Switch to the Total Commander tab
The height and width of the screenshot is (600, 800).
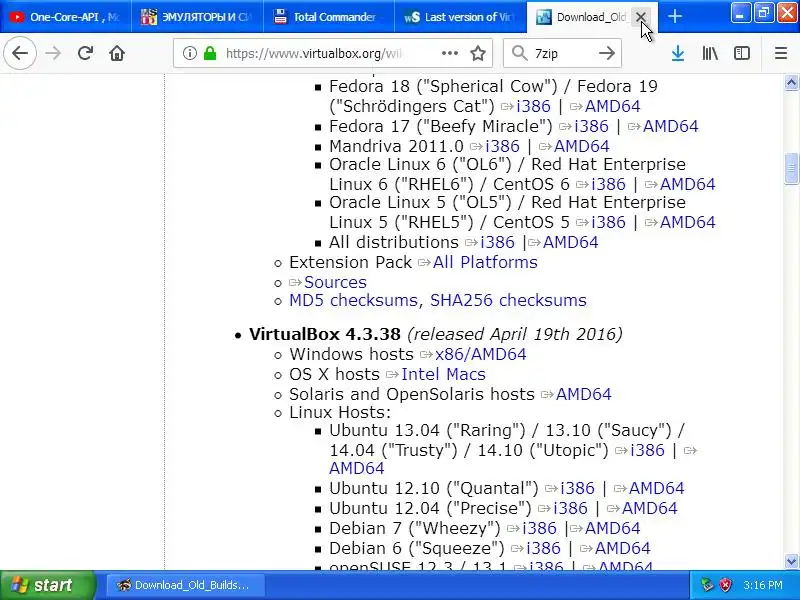pos(329,17)
